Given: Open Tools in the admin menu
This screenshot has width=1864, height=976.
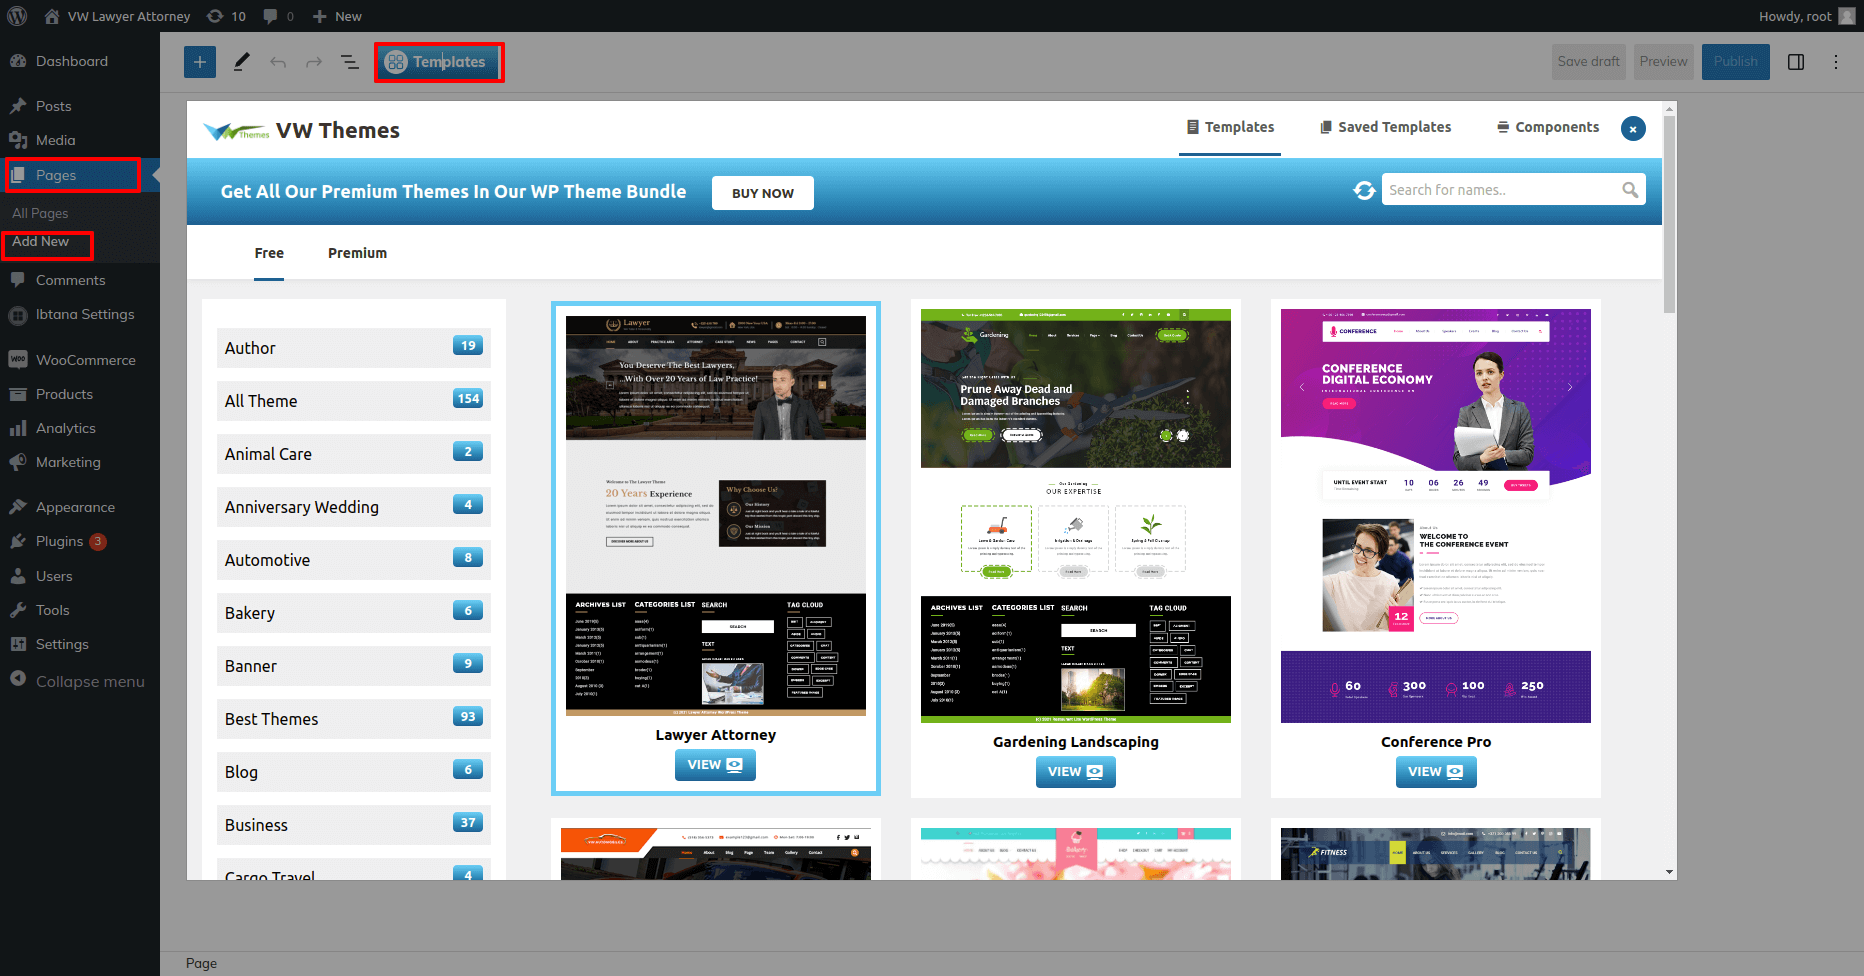Looking at the screenshot, I should pos(80,610).
